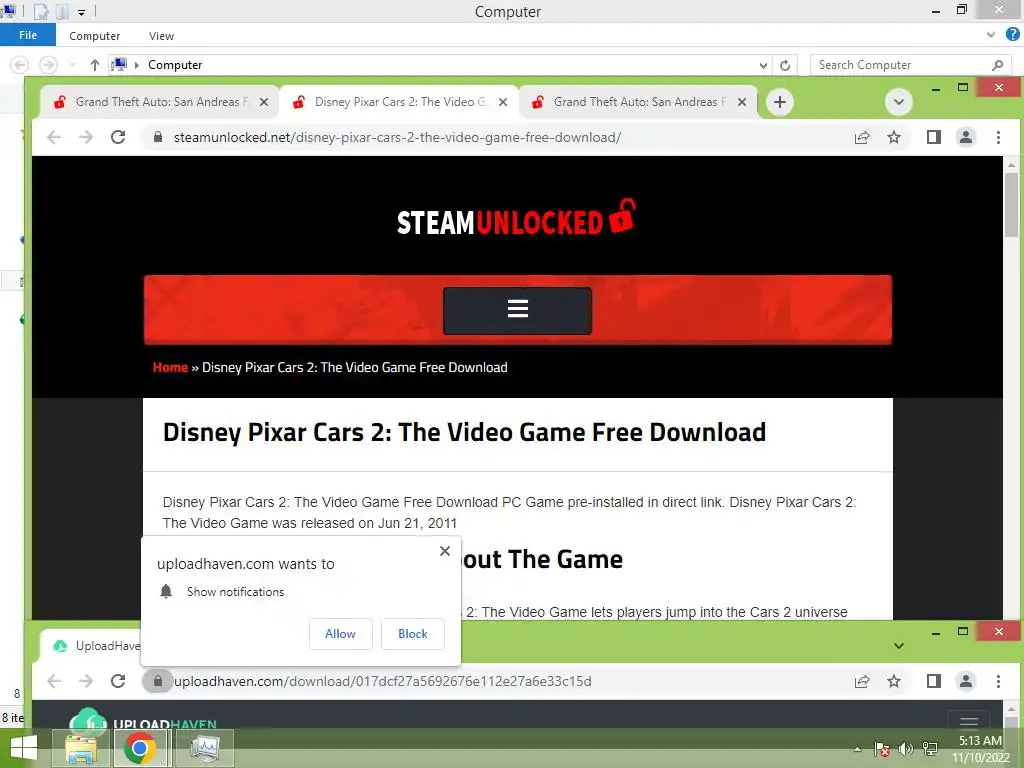Switch to third Grand Theft Auto tab
1024x768 pixels.
[x=636, y=102]
